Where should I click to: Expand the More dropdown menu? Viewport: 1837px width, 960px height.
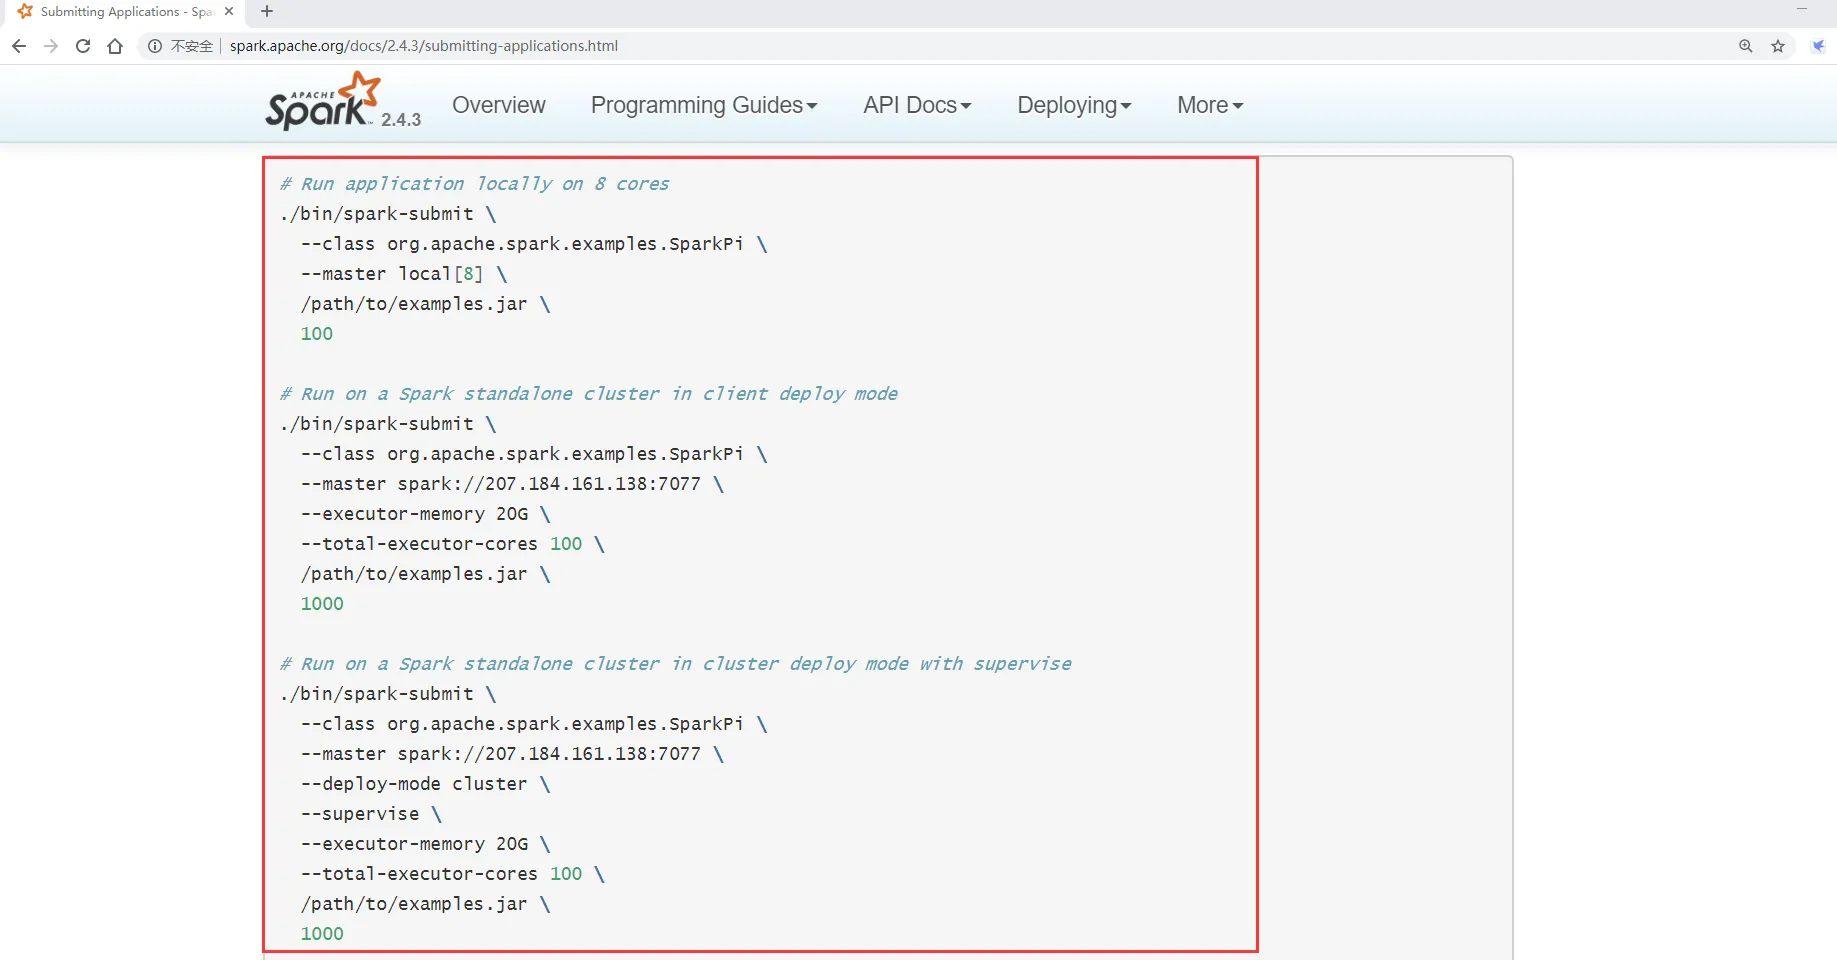point(1210,105)
